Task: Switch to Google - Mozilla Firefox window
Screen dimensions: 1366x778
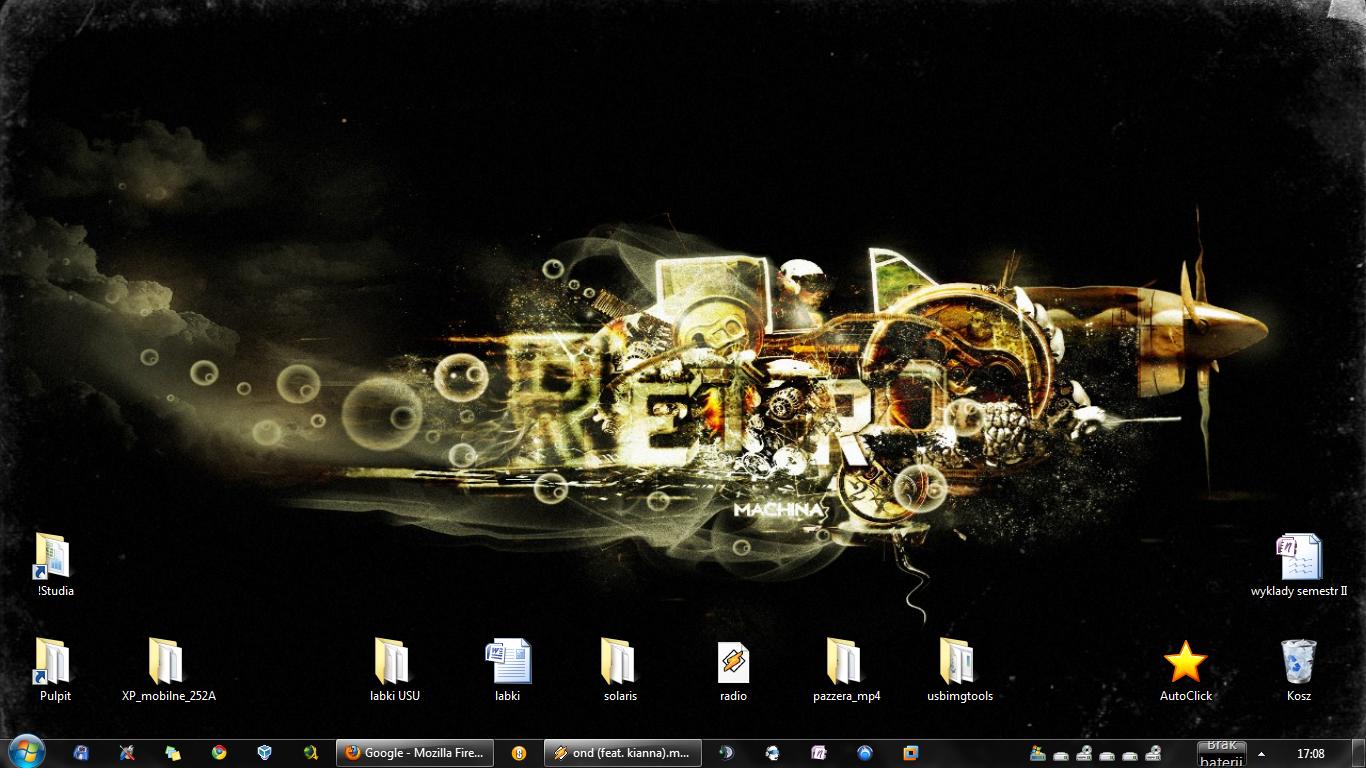Action: (x=415, y=753)
